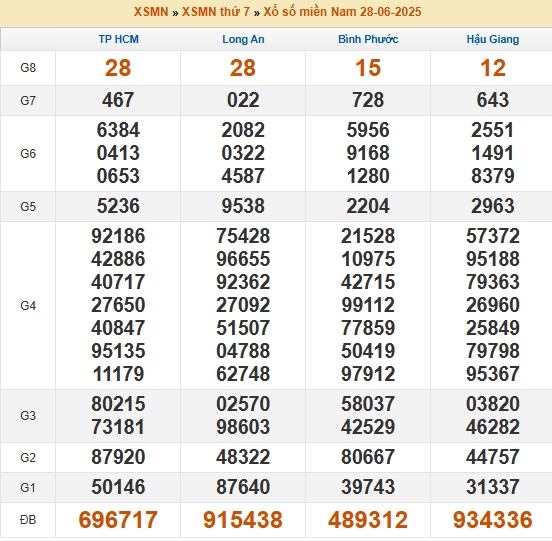Click G1 number 31337
This screenshot has height=541, width=552.
pyautogui.click(x=493, y=487)
